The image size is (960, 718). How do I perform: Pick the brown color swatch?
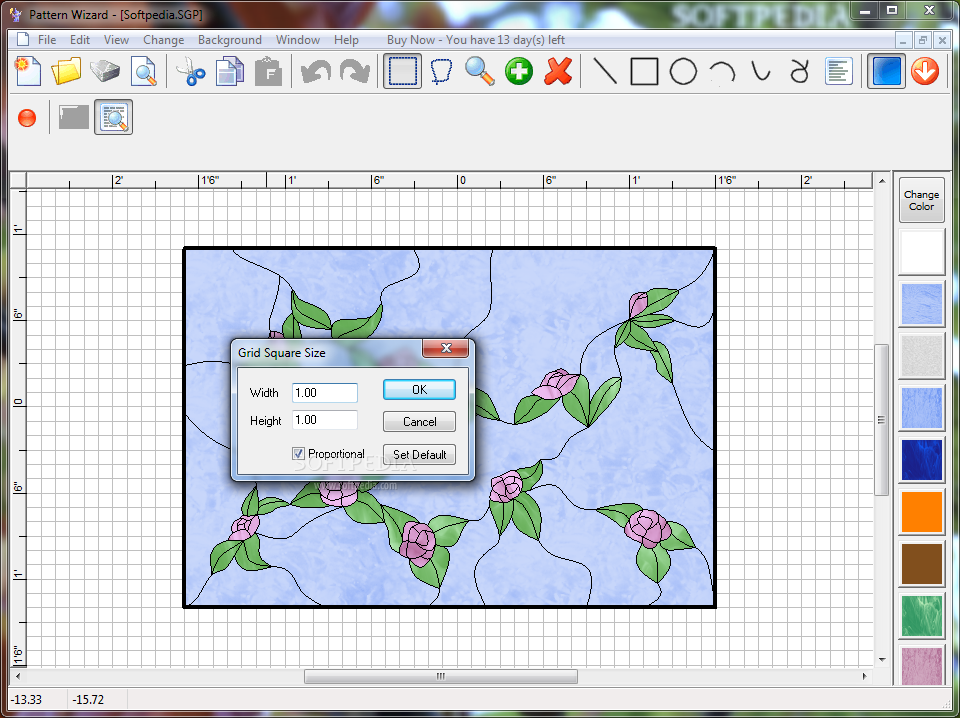pyautogui.click(x=921, y=564)
